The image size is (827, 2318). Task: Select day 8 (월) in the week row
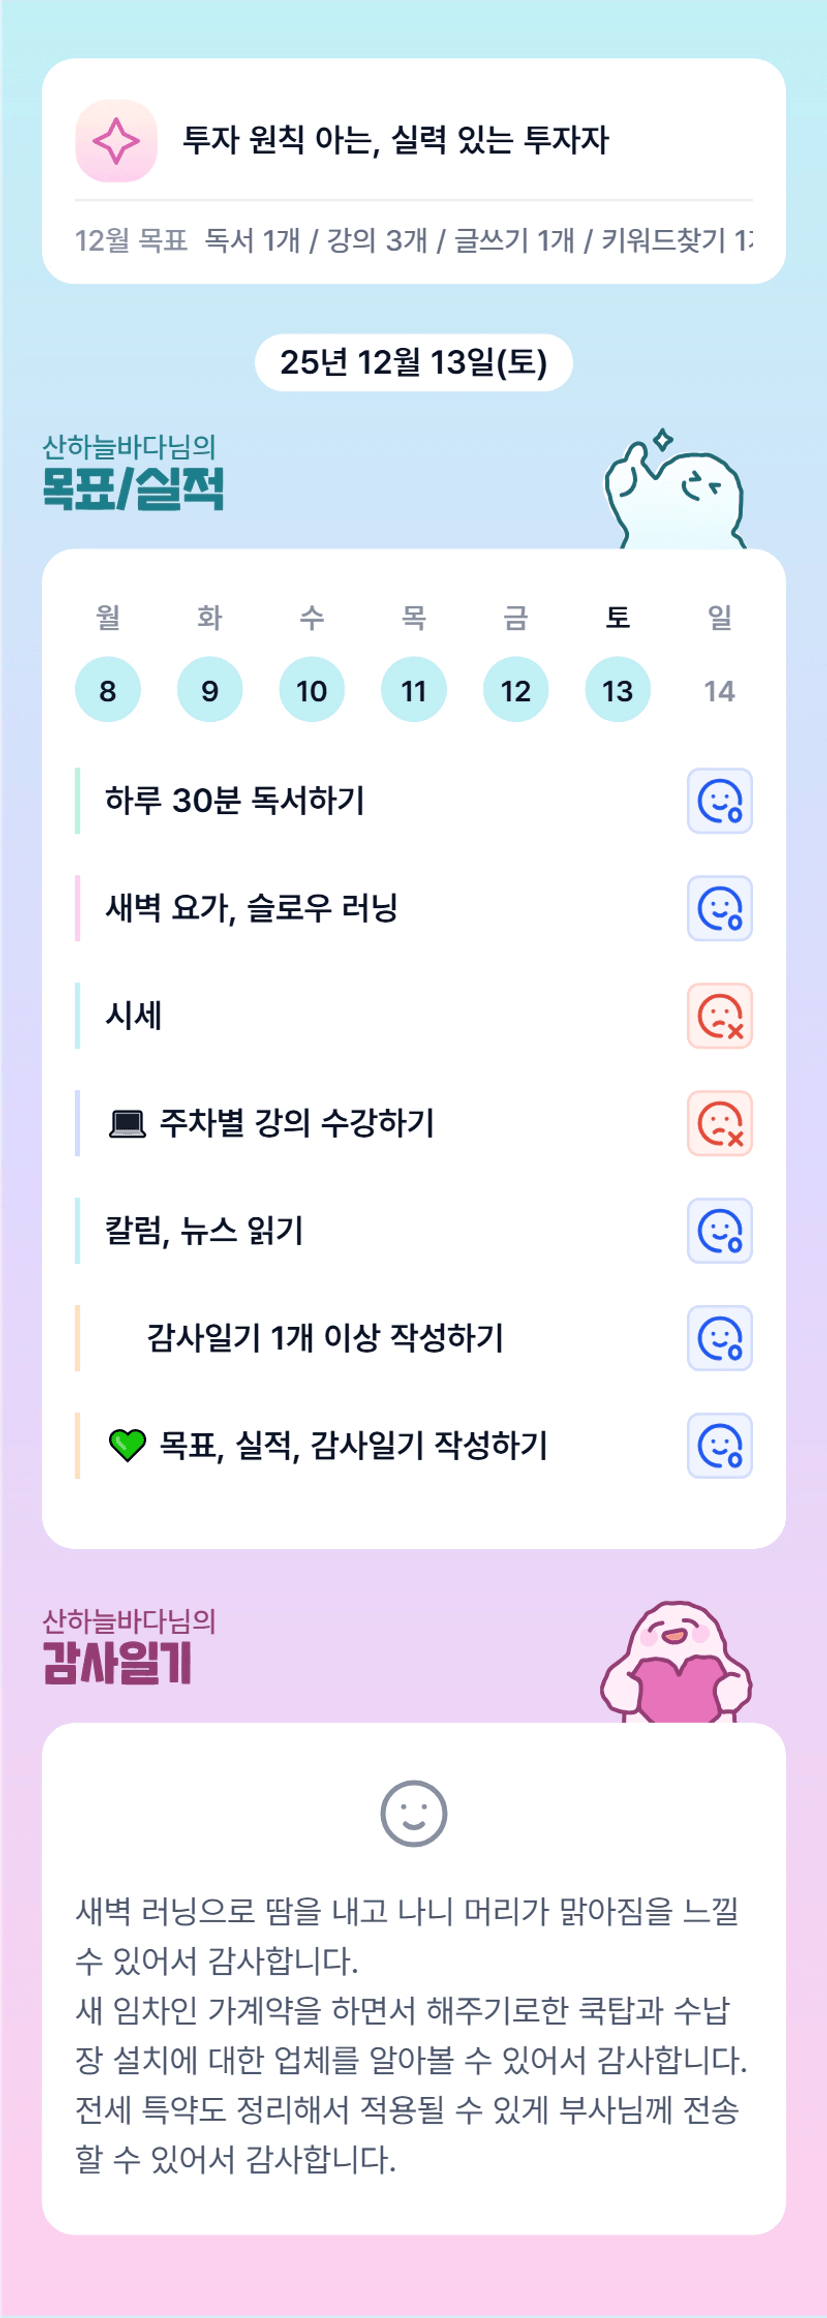tap(108, 690)
